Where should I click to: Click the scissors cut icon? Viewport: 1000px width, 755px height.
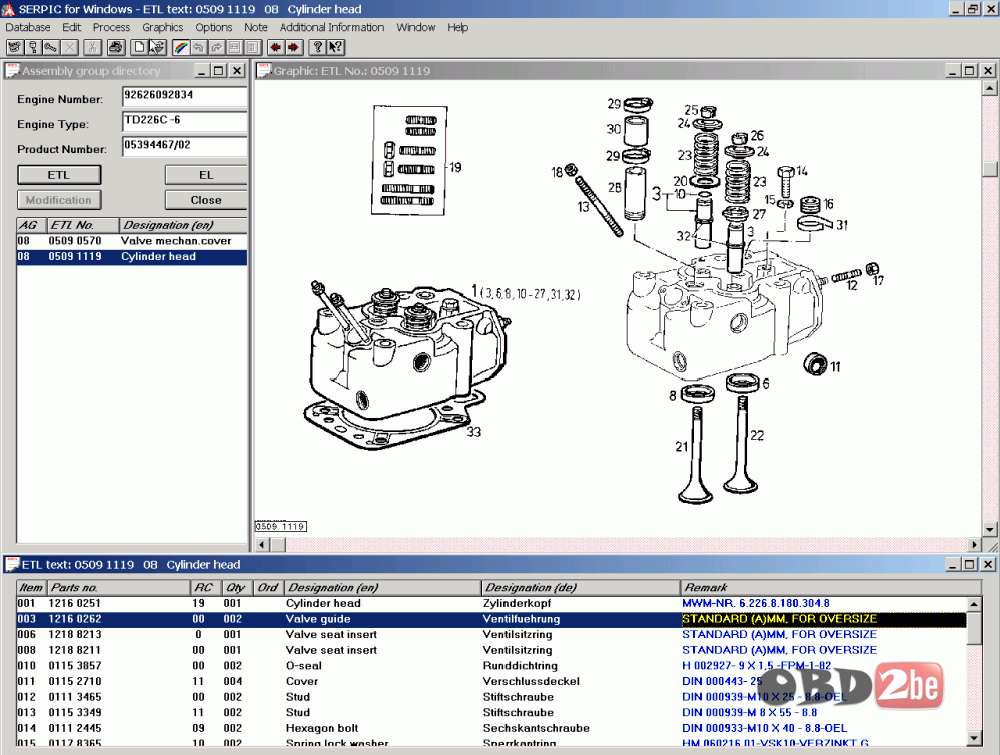pyautogui.click(x=92, y=47)
